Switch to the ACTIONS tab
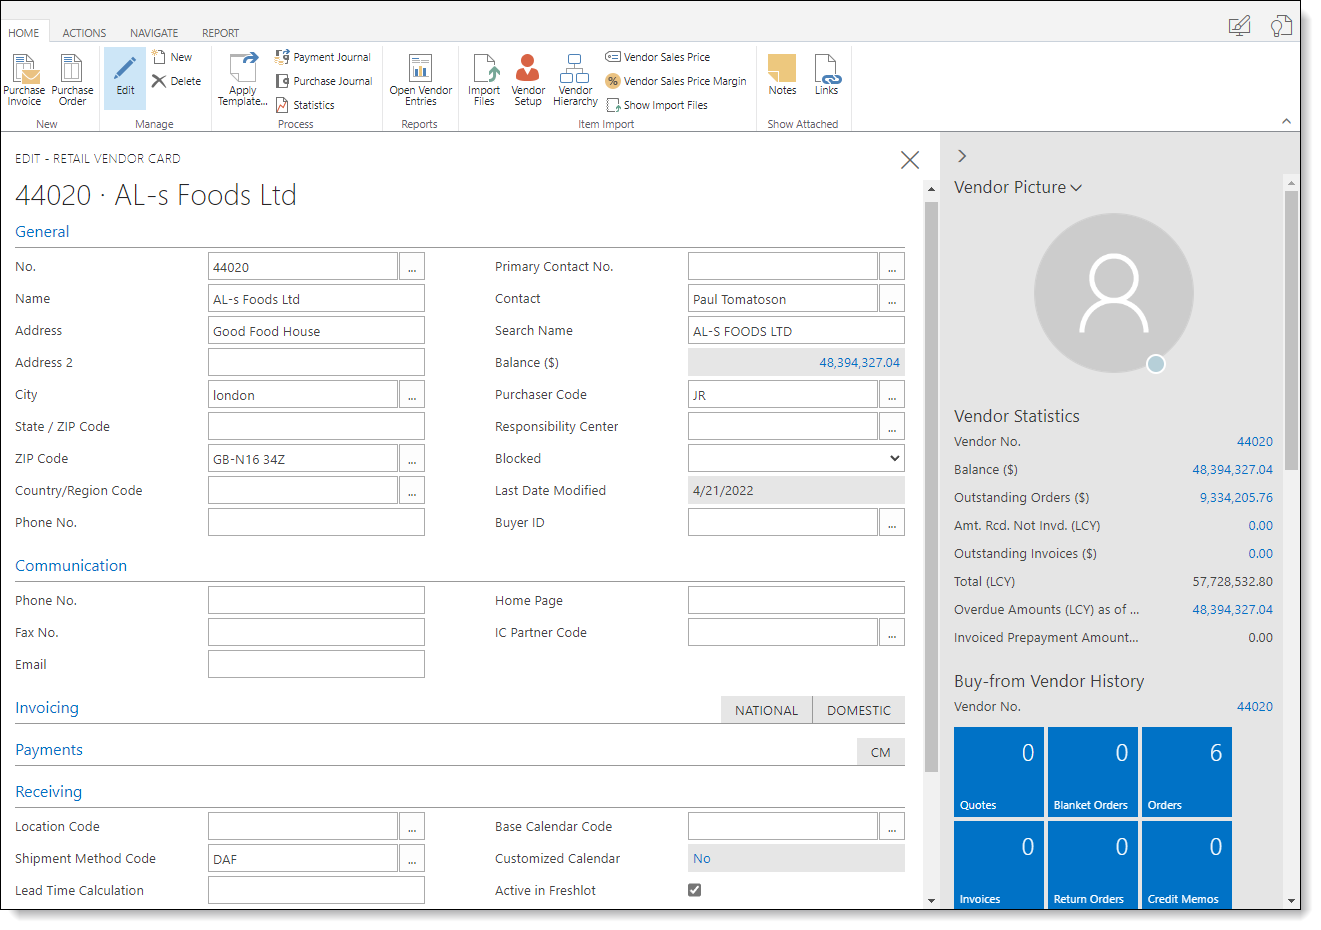This screenshot has height=930, width=1321. [84, 33]
